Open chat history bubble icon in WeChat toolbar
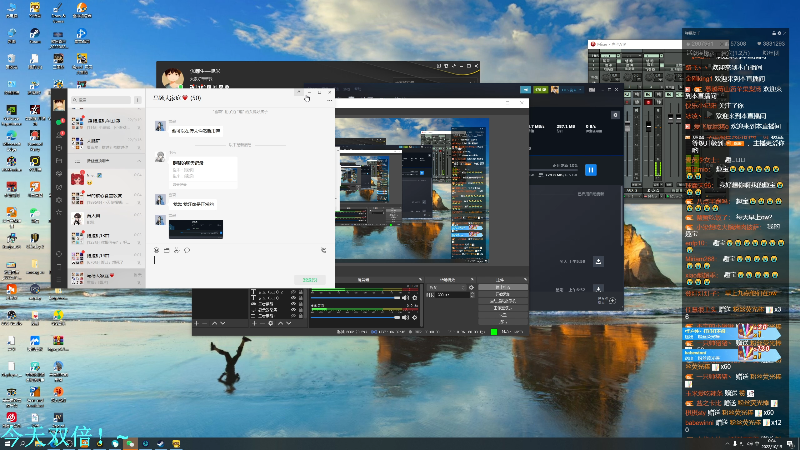 [187, 250]
